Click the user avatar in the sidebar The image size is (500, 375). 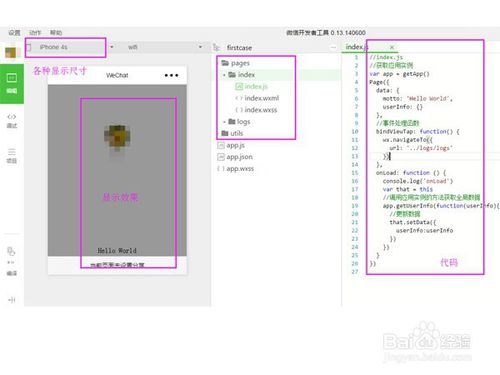coord(11,53)
